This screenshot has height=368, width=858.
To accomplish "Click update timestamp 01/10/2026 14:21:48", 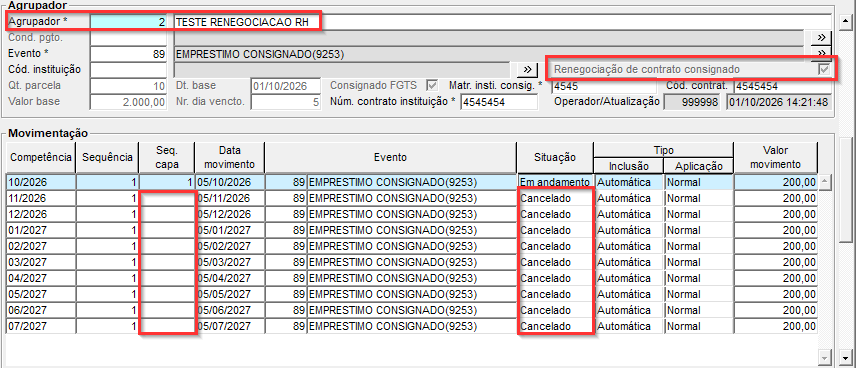I will (779, 102).
